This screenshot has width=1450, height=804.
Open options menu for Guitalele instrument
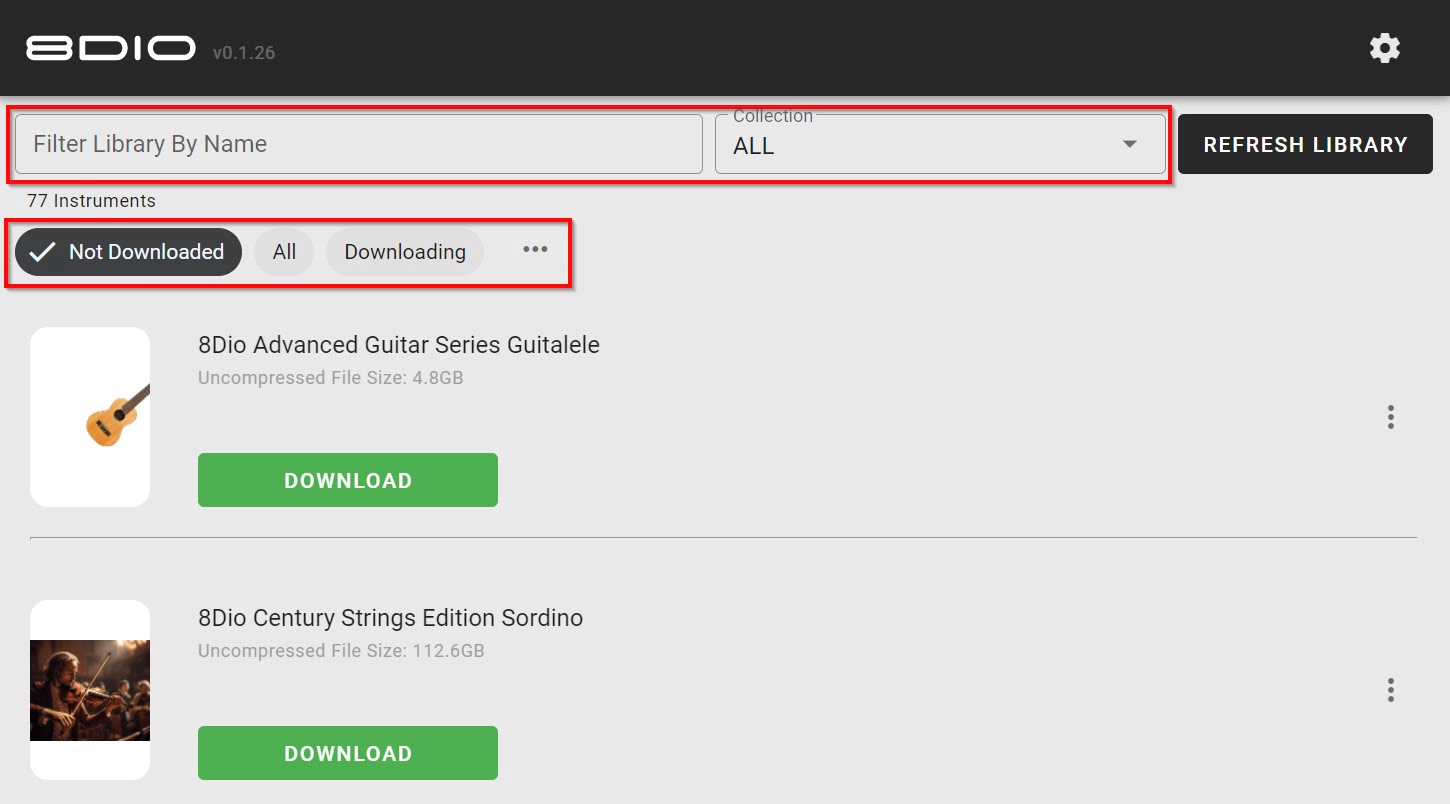point(1390,417)
